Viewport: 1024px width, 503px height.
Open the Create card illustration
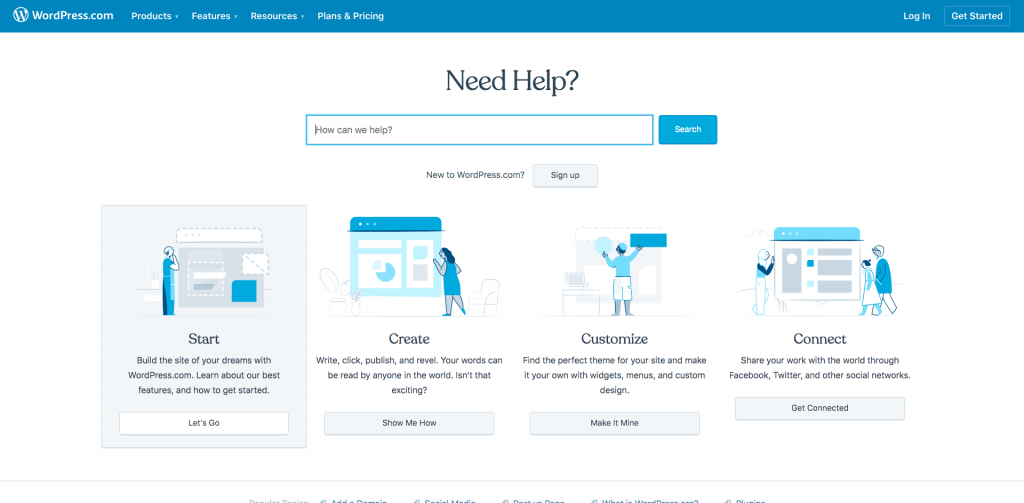tap(409, 267)
